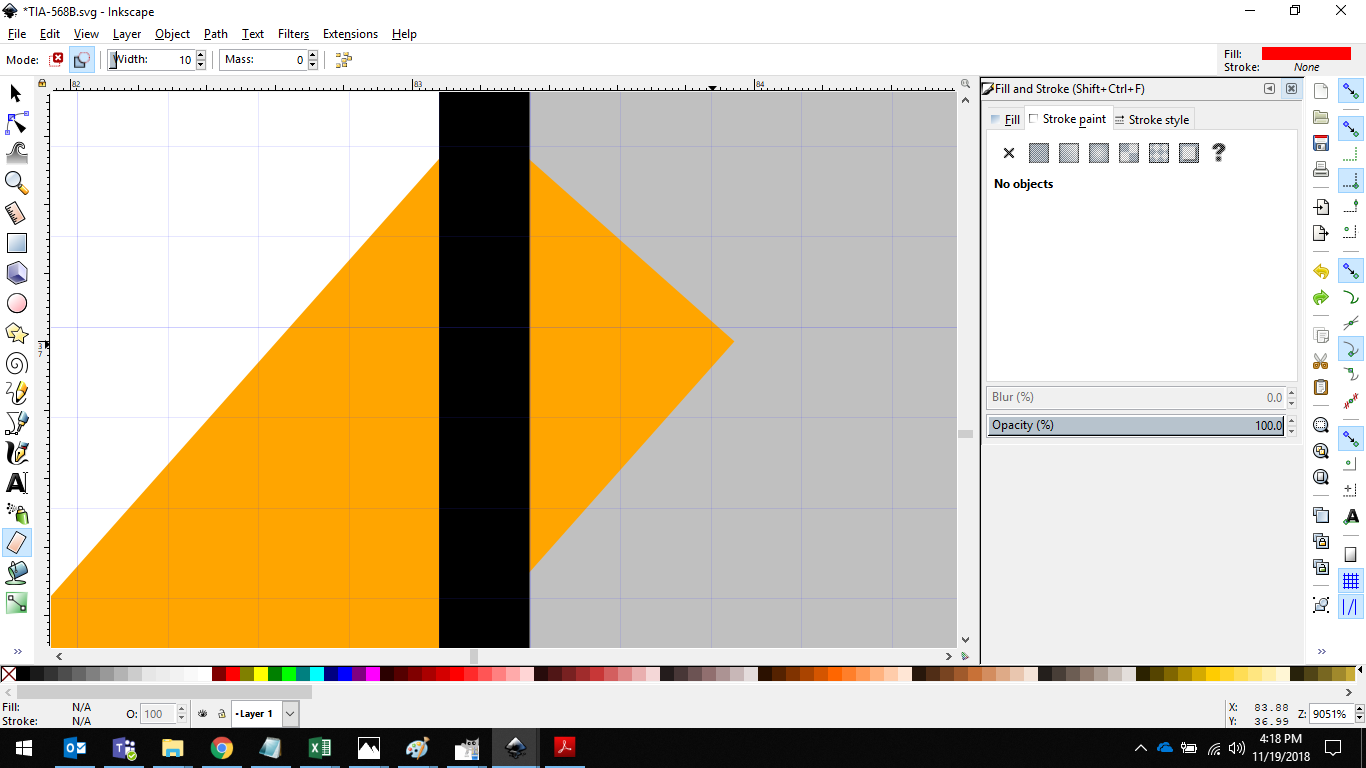
Task: Toggle the topmost enable snapping button
Action: tap(1351, 91)
